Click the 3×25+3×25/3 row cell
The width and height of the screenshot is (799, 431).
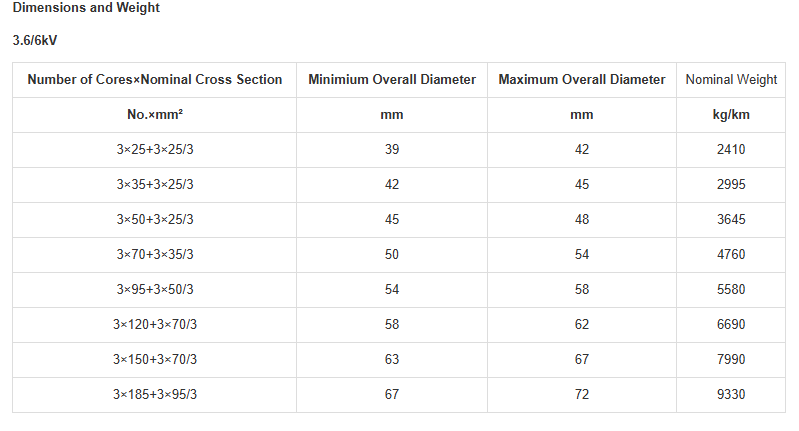coord(154,149)
